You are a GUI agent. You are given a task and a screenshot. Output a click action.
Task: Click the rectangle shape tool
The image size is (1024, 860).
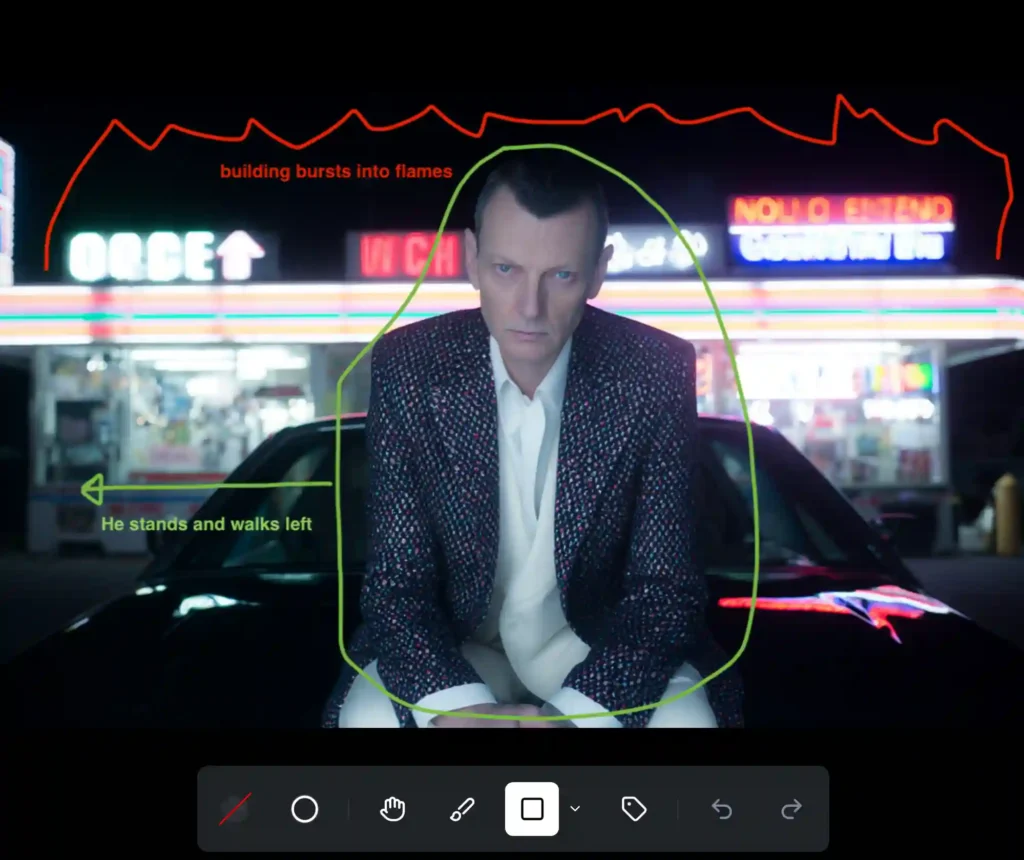532,809
